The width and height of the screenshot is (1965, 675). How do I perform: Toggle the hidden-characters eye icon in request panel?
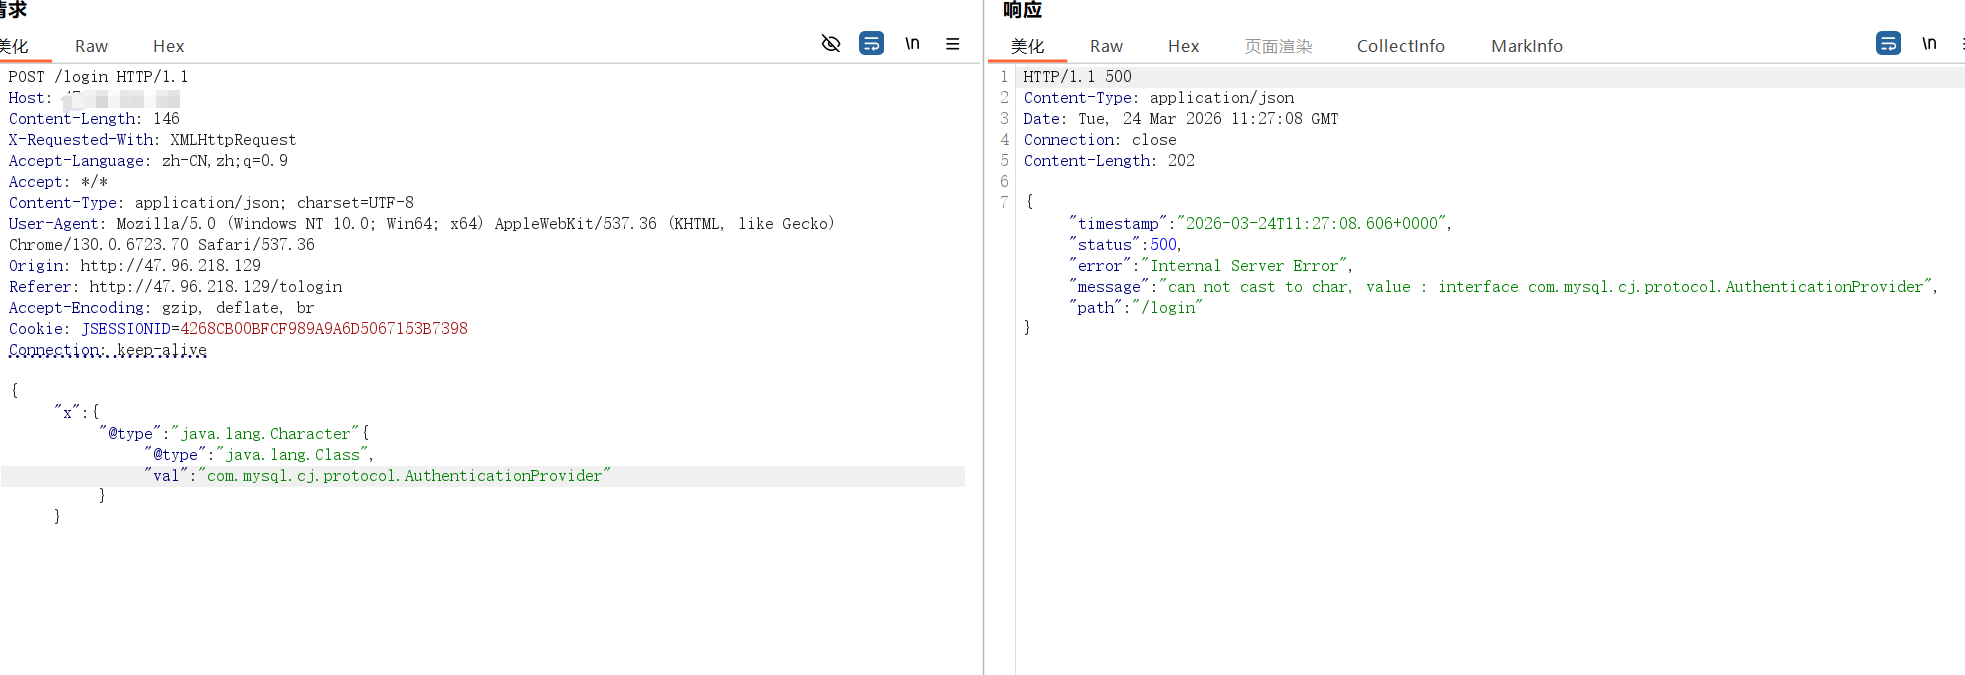pyautogui.click(x=830, y=44)
